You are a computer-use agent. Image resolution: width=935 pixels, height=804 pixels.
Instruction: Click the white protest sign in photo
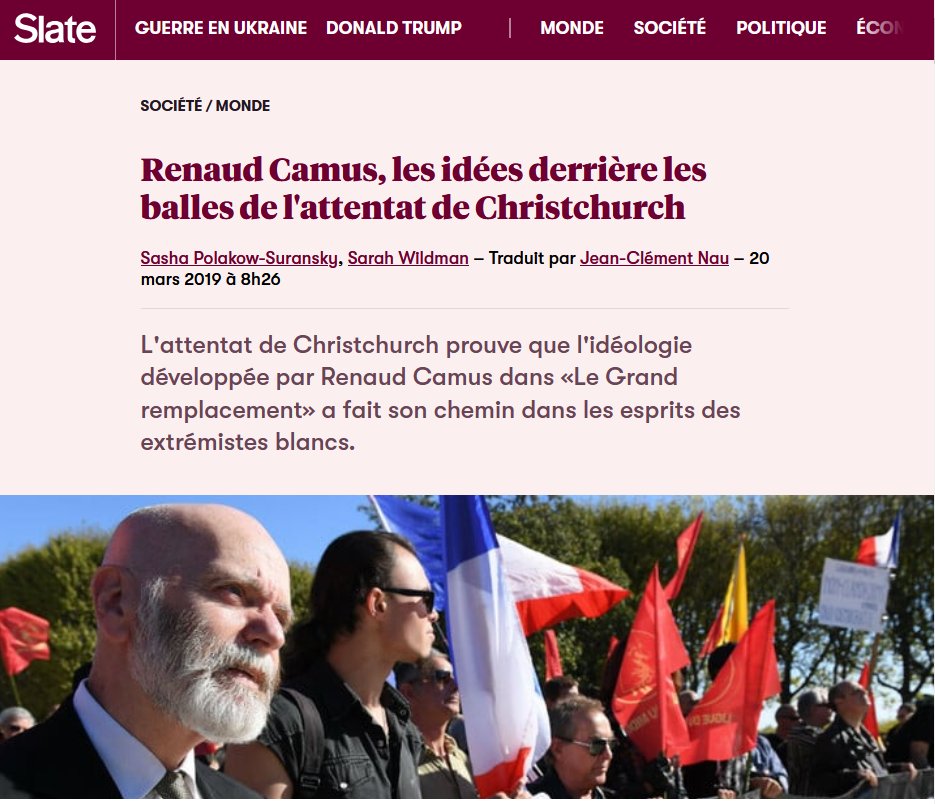click(x=854, y=595)
